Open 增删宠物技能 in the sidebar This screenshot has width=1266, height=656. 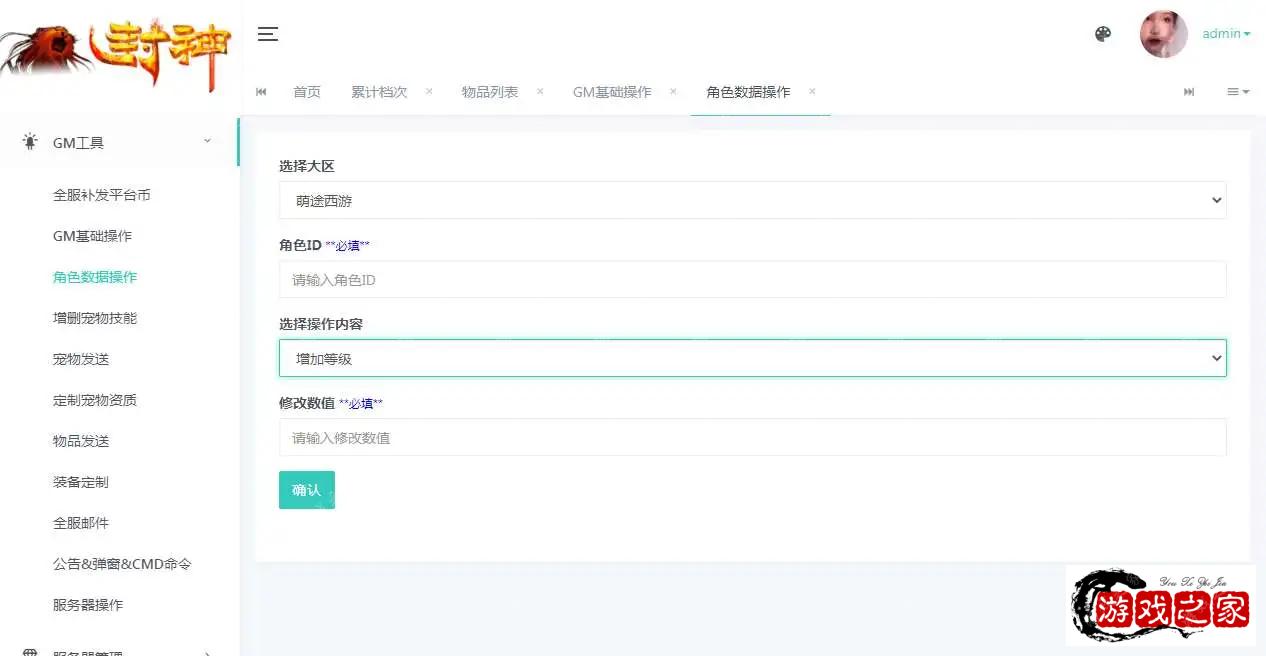pos(95,318)
